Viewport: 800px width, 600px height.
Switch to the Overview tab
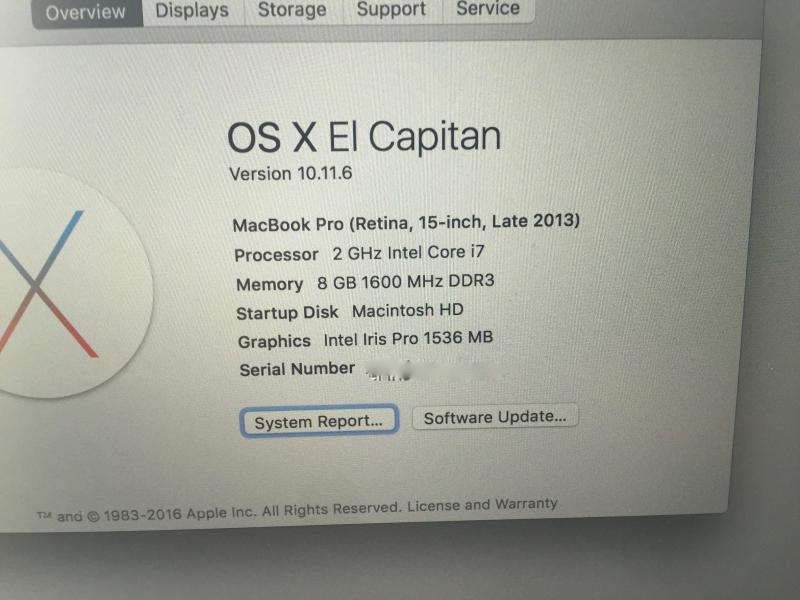[x=87, y=12]
